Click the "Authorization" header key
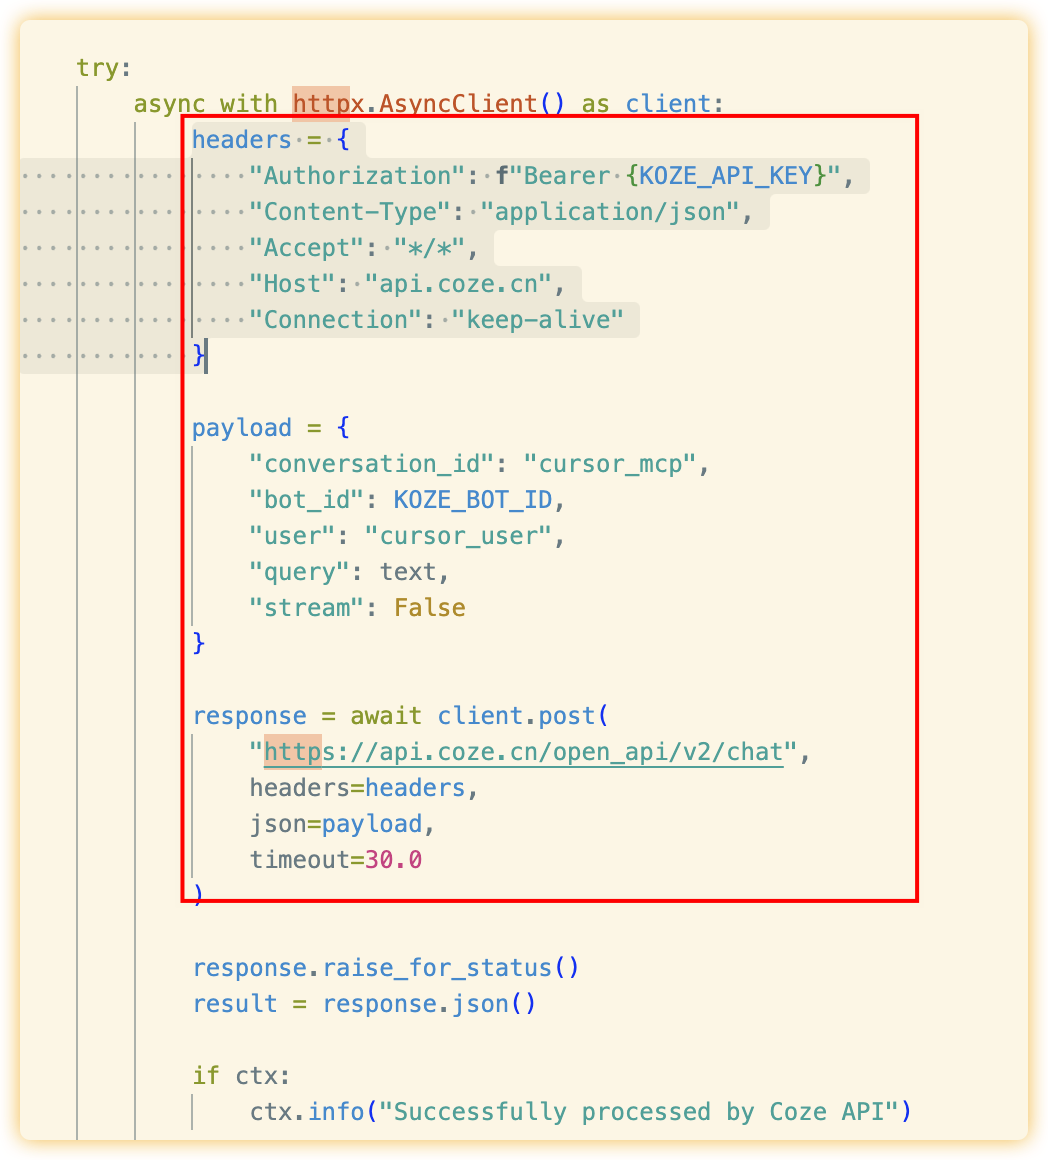Image resolution: width=1048 pixels, height=1160 pixels. click(358, 176)
